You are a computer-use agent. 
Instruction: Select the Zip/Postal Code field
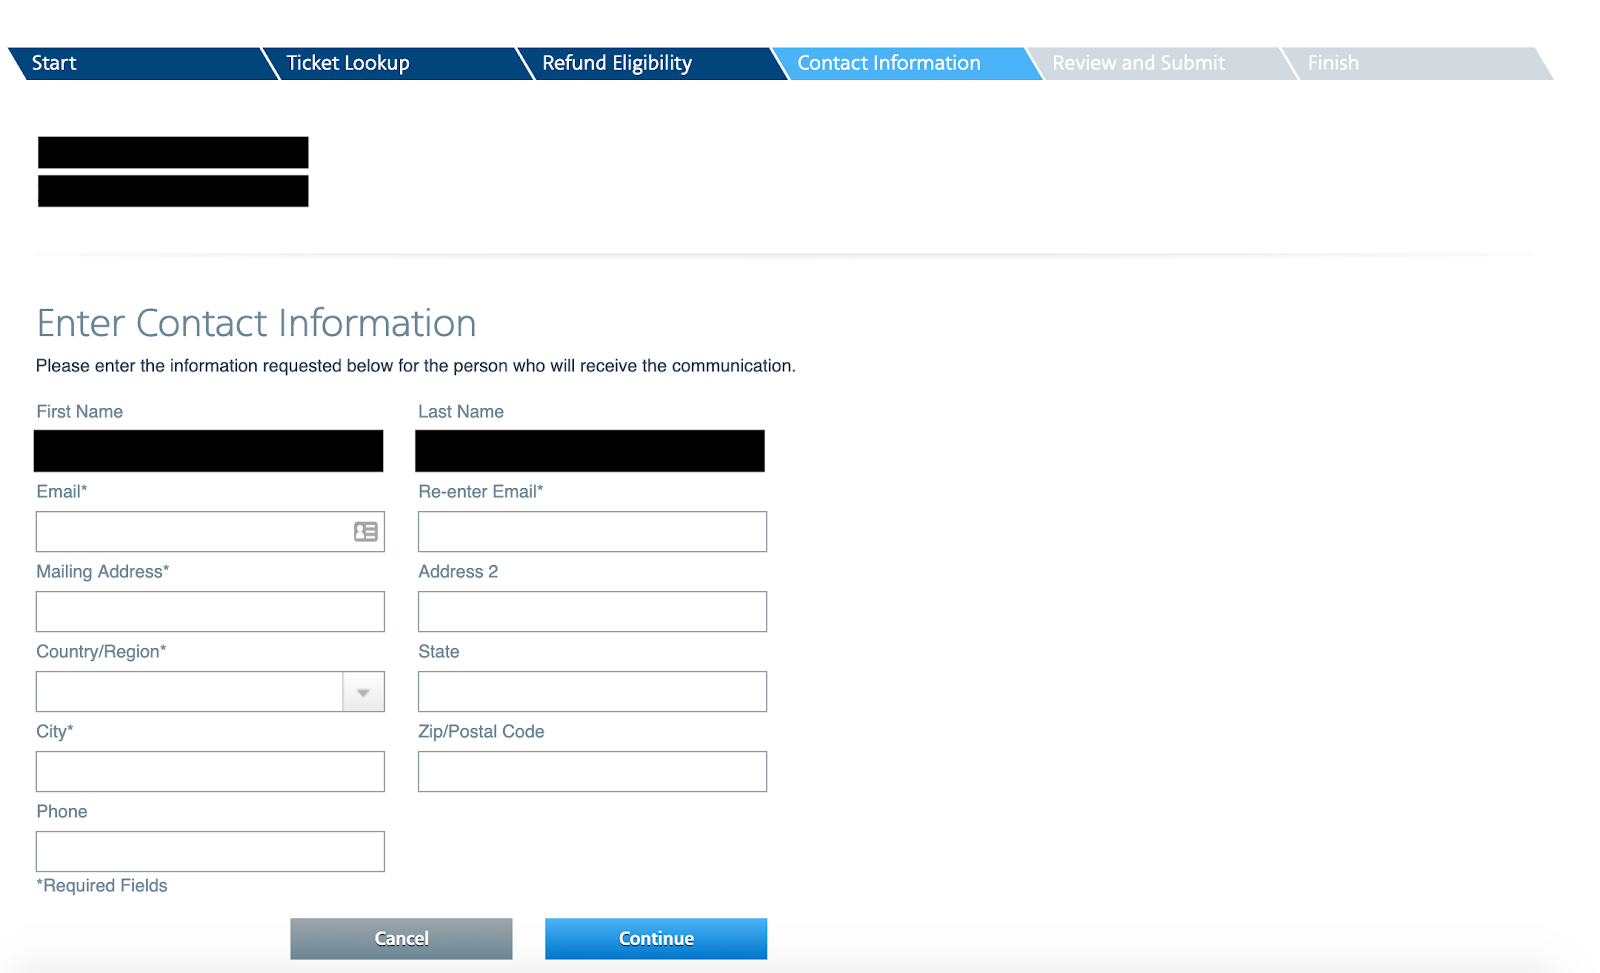591,771
